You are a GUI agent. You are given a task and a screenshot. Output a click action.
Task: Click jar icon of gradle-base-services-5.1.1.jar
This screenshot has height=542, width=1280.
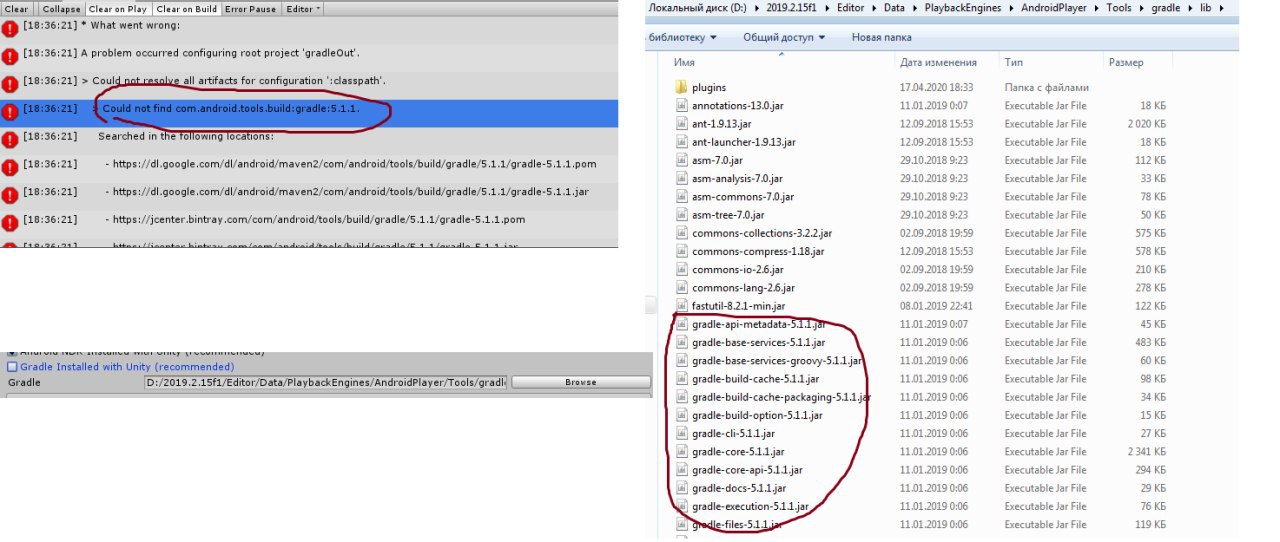click(x=682, y=342)
